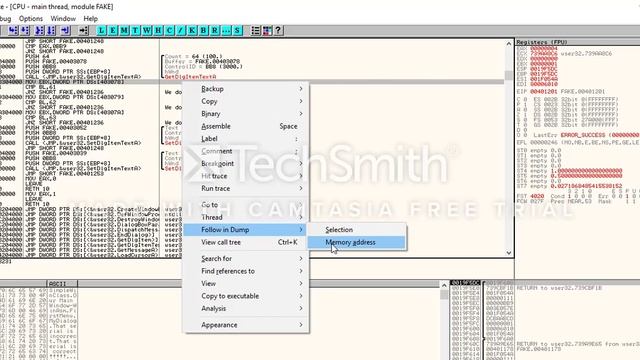640x360 pixels.
Task: Click the question mark Help icon
Action: 278,30
